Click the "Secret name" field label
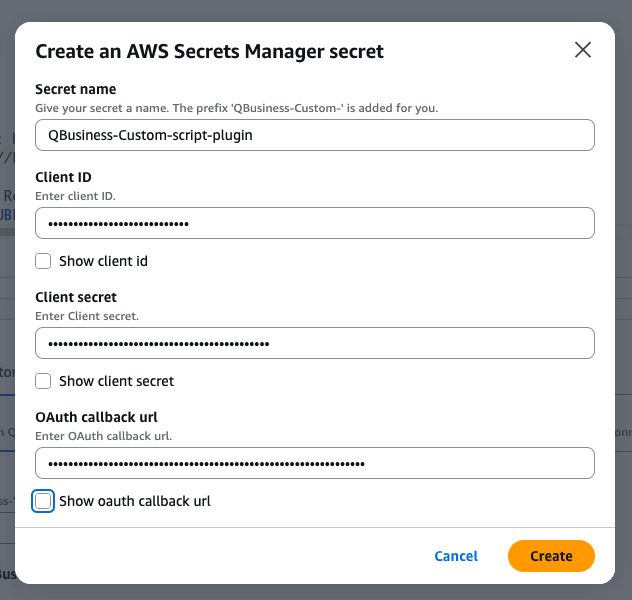Screen dimensions: 632x600 point(76,89)
